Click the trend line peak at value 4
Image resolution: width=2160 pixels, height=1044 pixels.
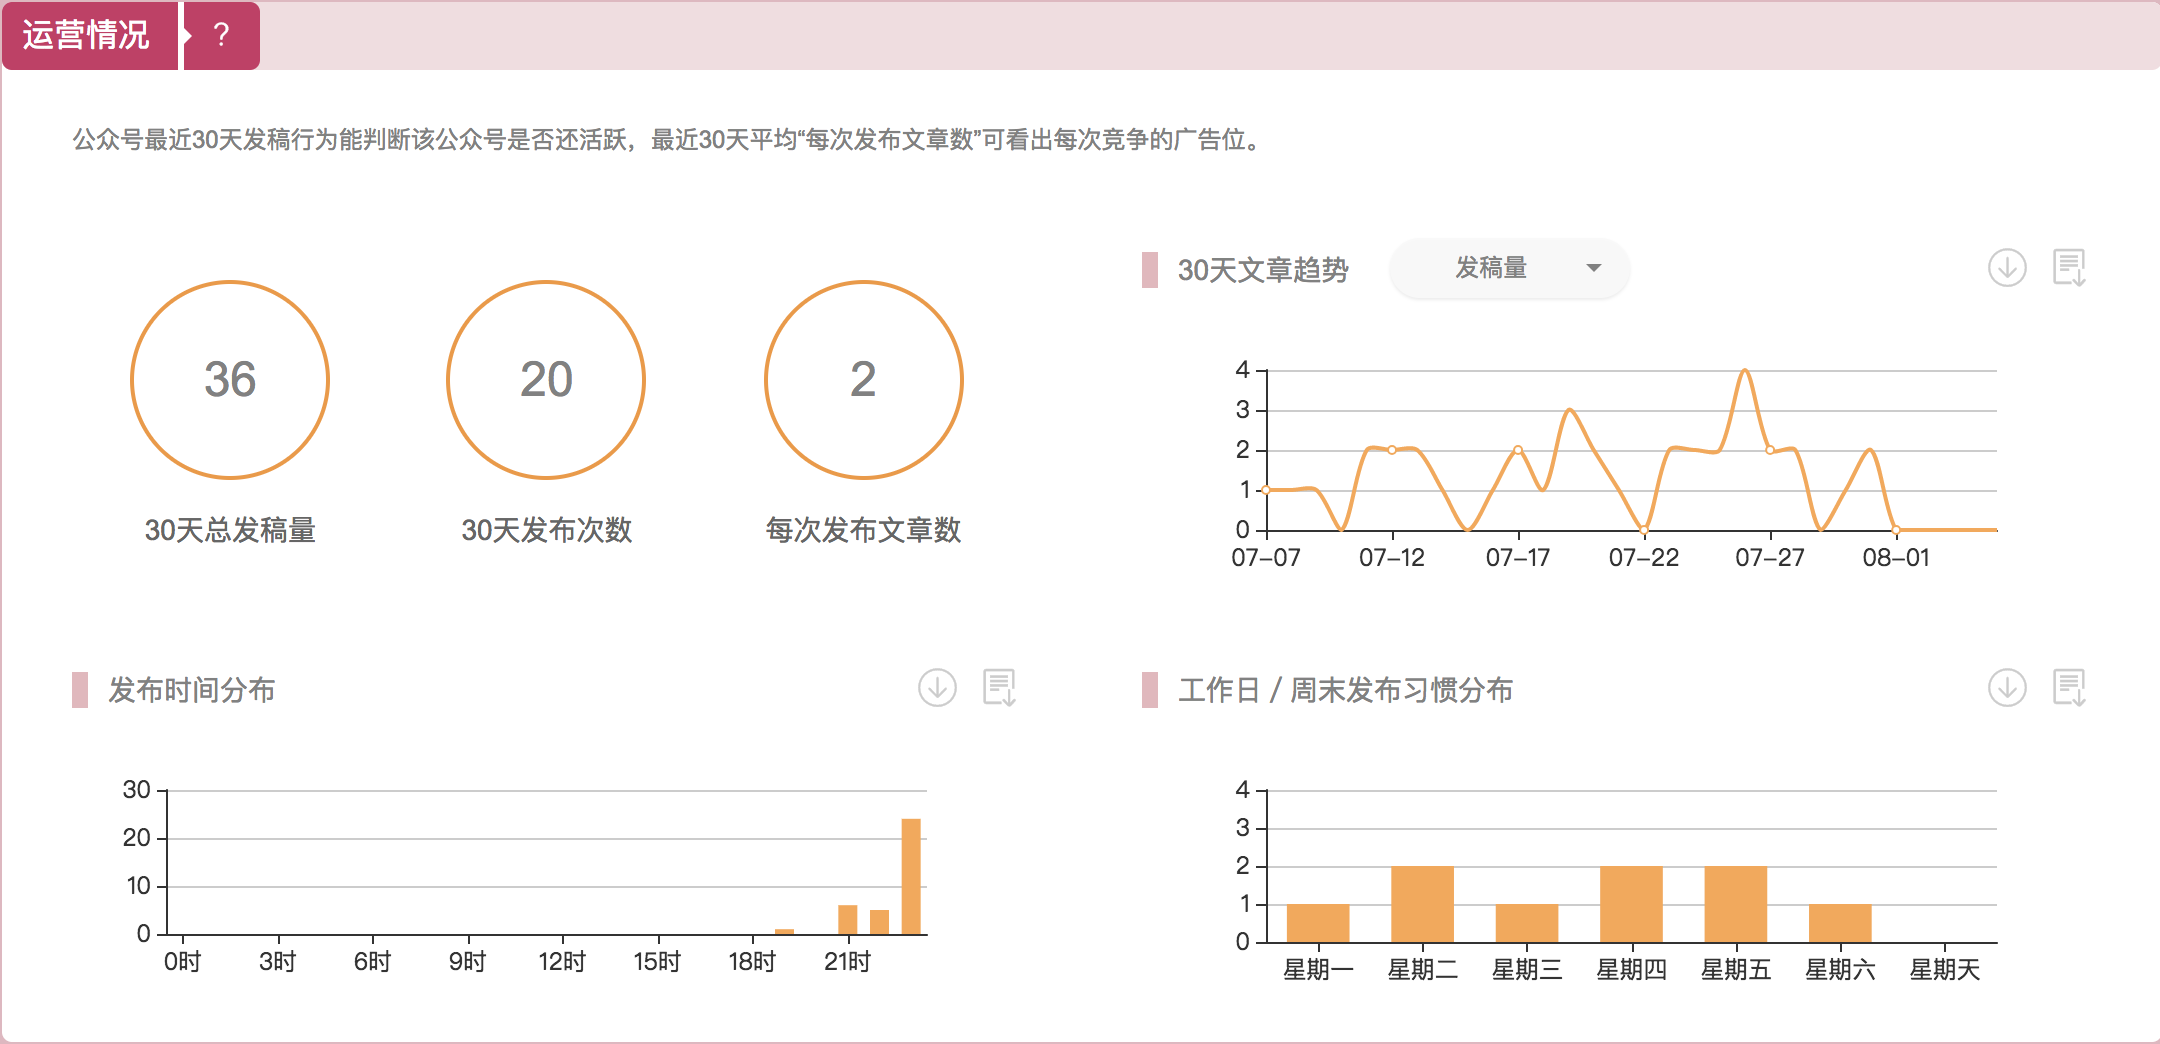pos(1745,371)
